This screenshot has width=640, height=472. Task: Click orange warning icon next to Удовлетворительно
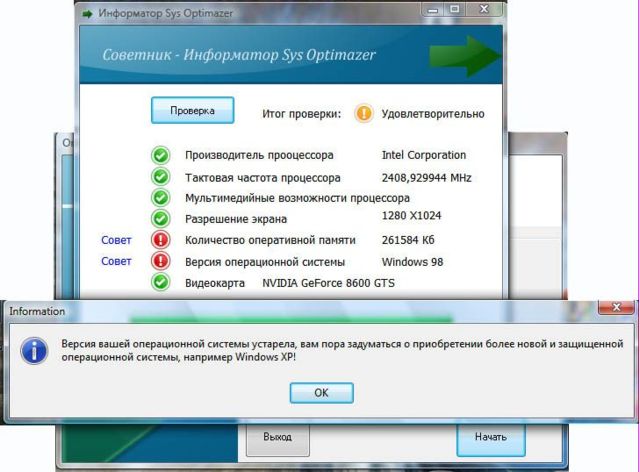tap(363, 113)
